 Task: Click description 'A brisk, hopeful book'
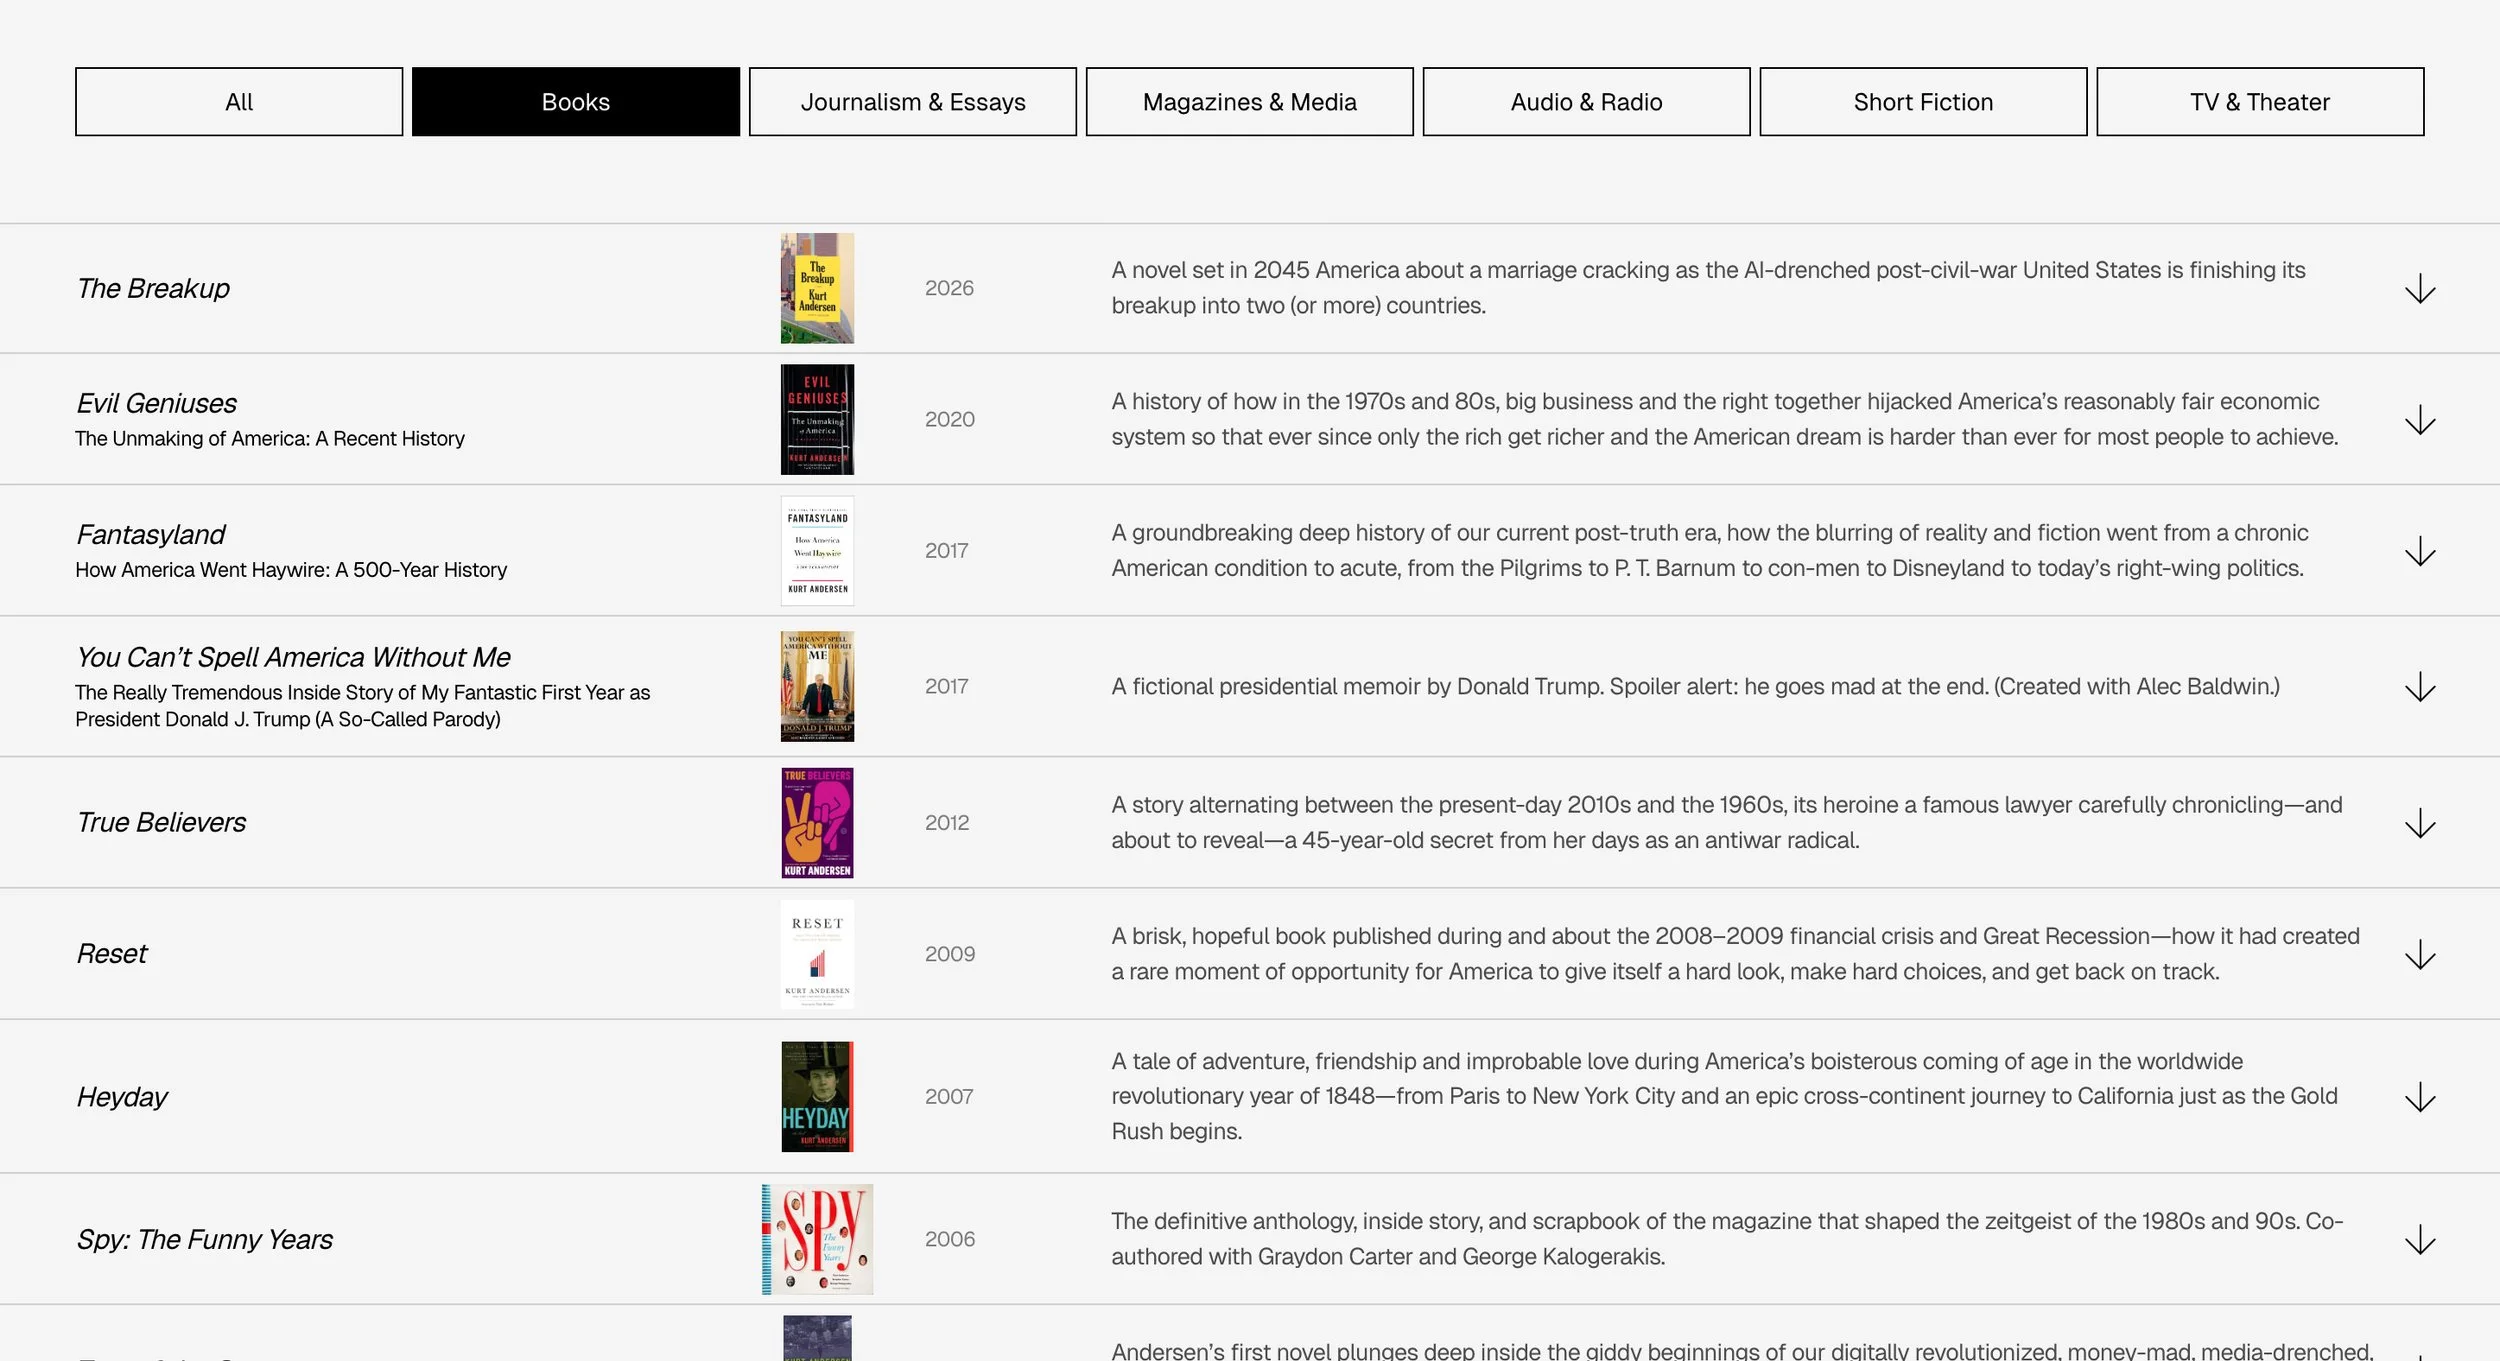(1735, 954)
